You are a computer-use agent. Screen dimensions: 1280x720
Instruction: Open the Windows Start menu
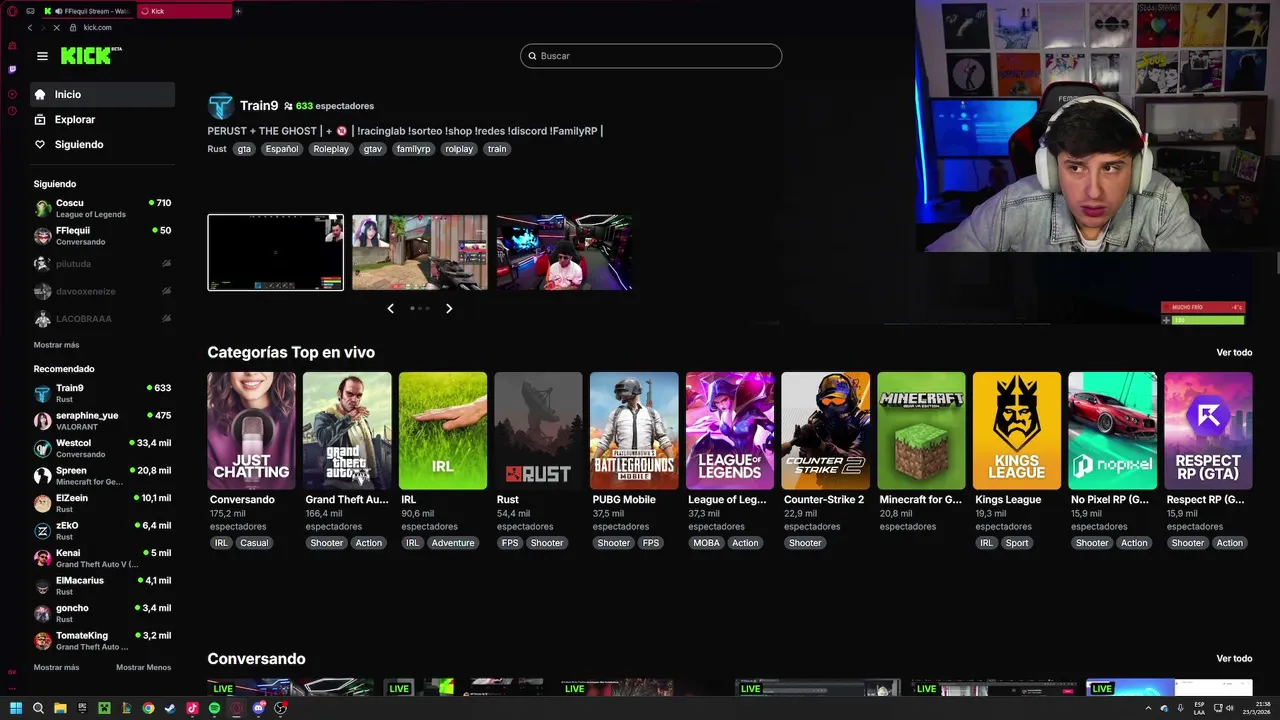click(16, 708)
